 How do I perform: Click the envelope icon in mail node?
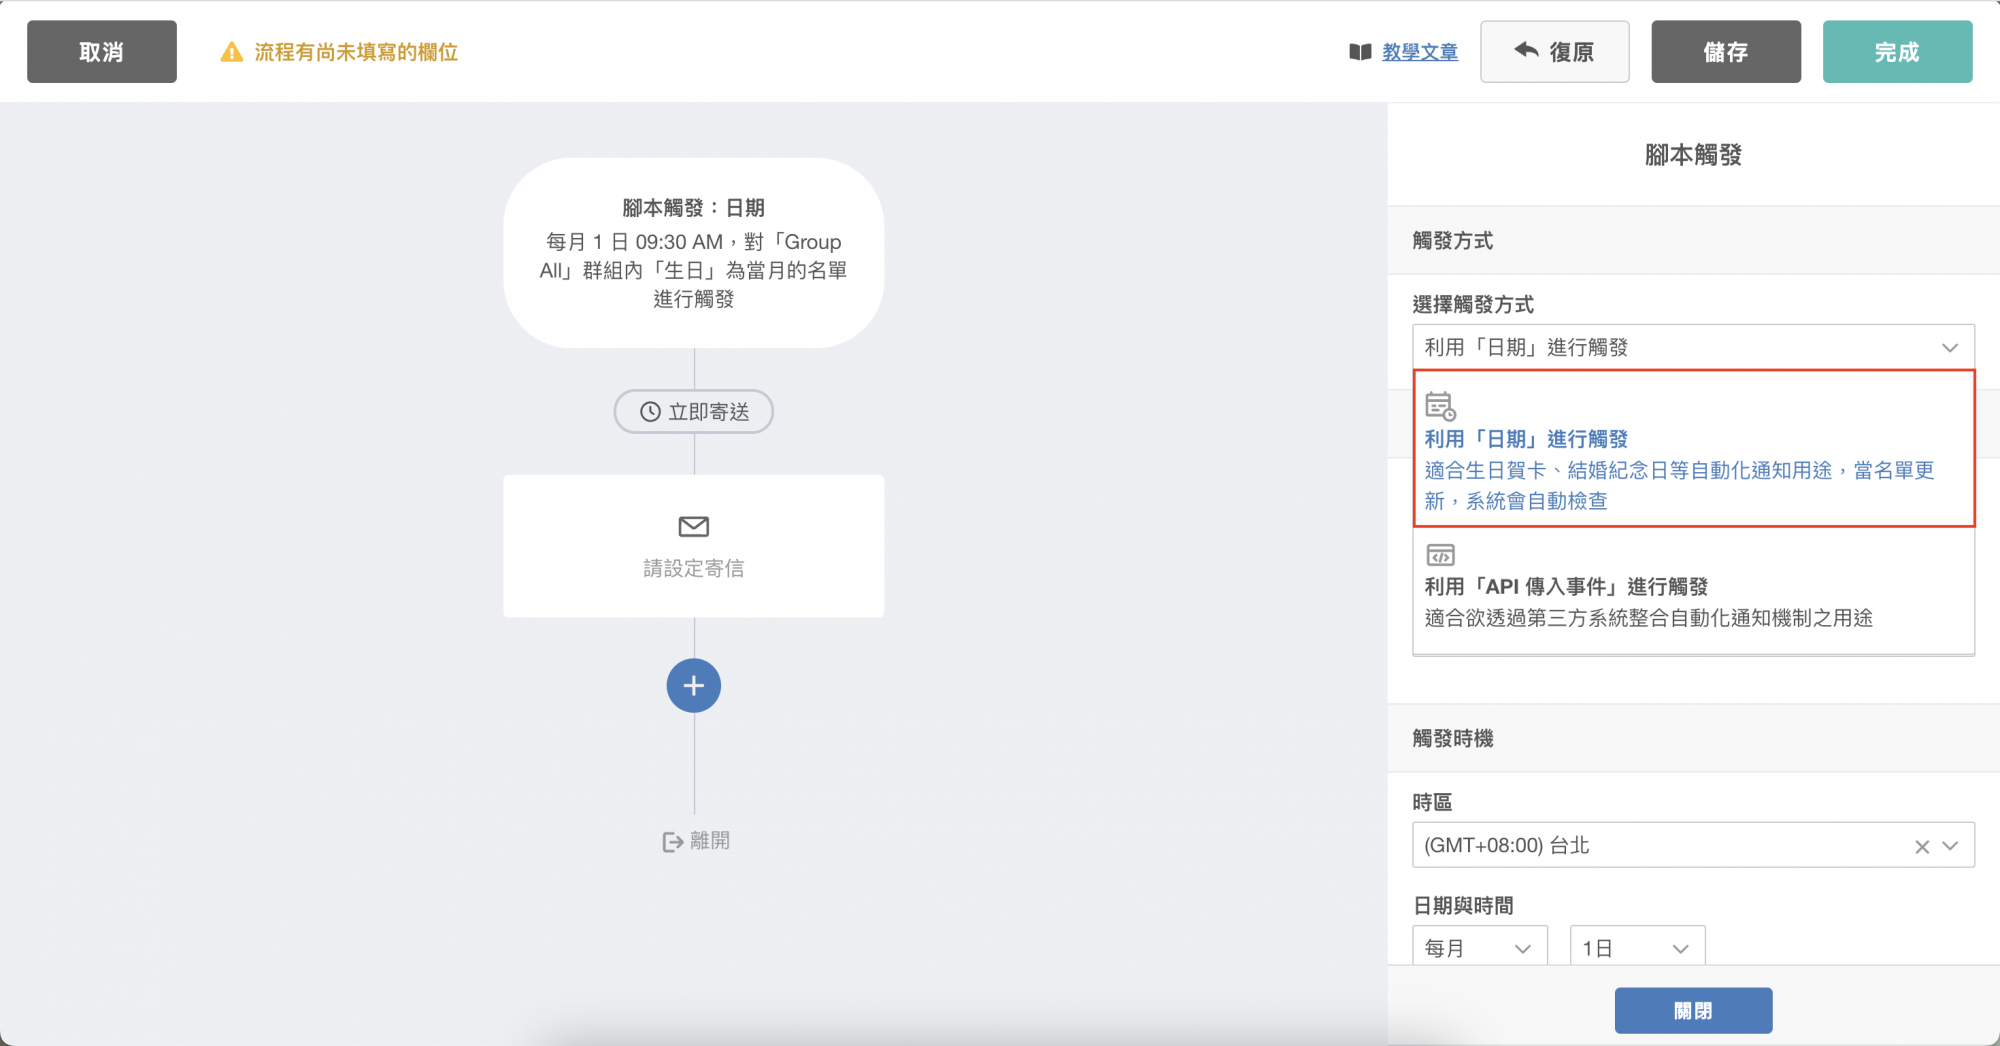coord(694,526)
